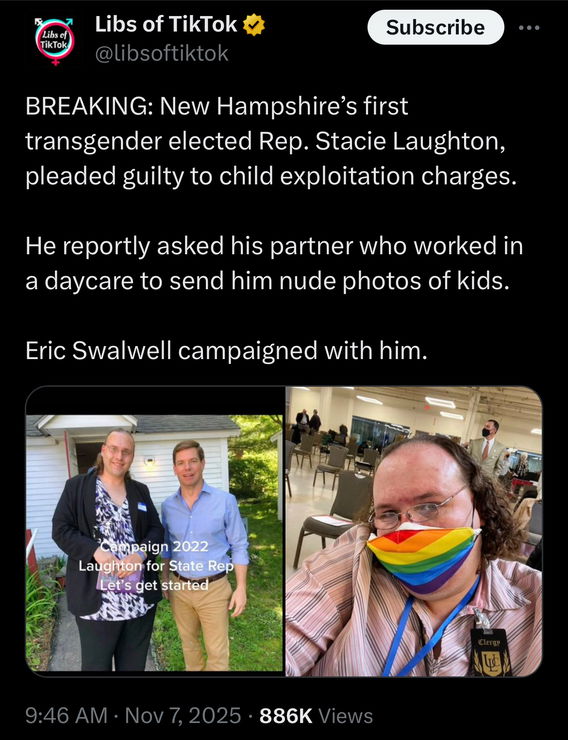The image size is (568, 740).
Task: Click the Nov 7, 2025 date
Action: 183,716
